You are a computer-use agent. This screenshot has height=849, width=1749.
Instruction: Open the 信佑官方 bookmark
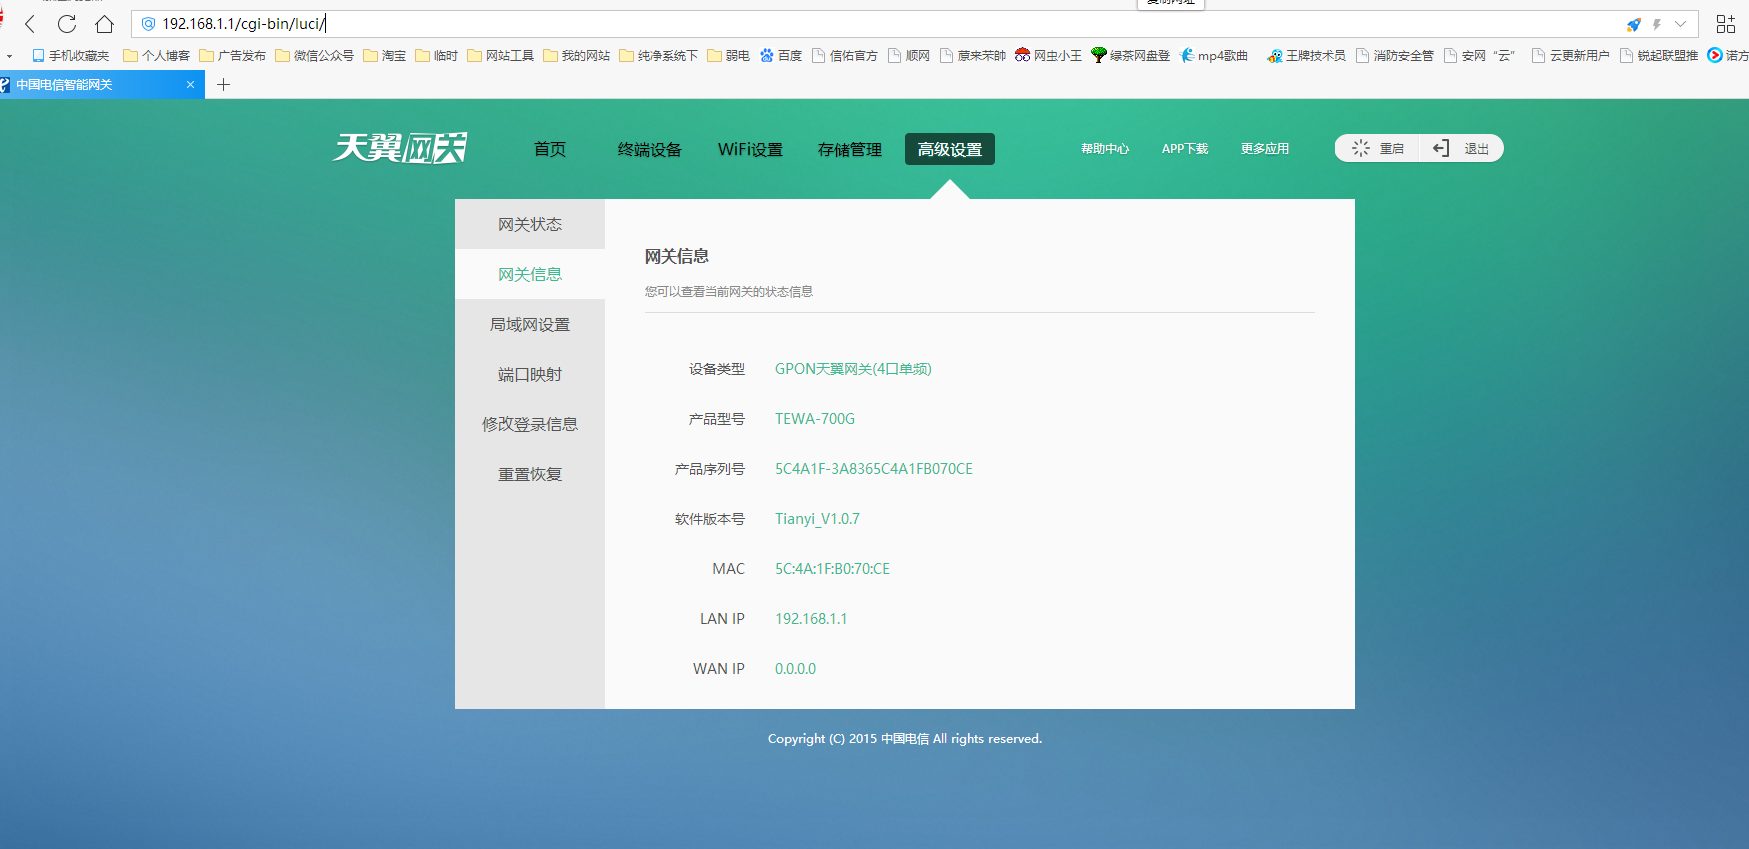coord(845,56)
